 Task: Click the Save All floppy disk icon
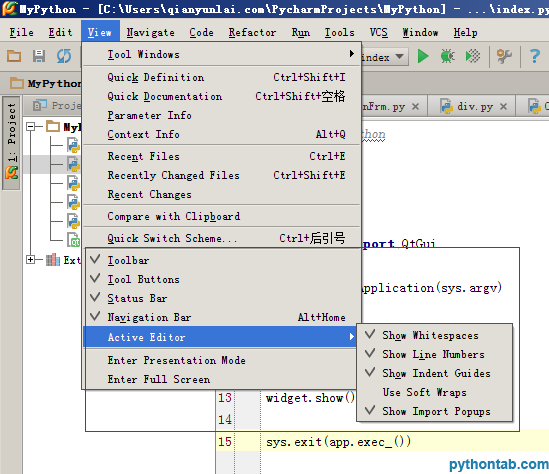(x=39, y=56)
